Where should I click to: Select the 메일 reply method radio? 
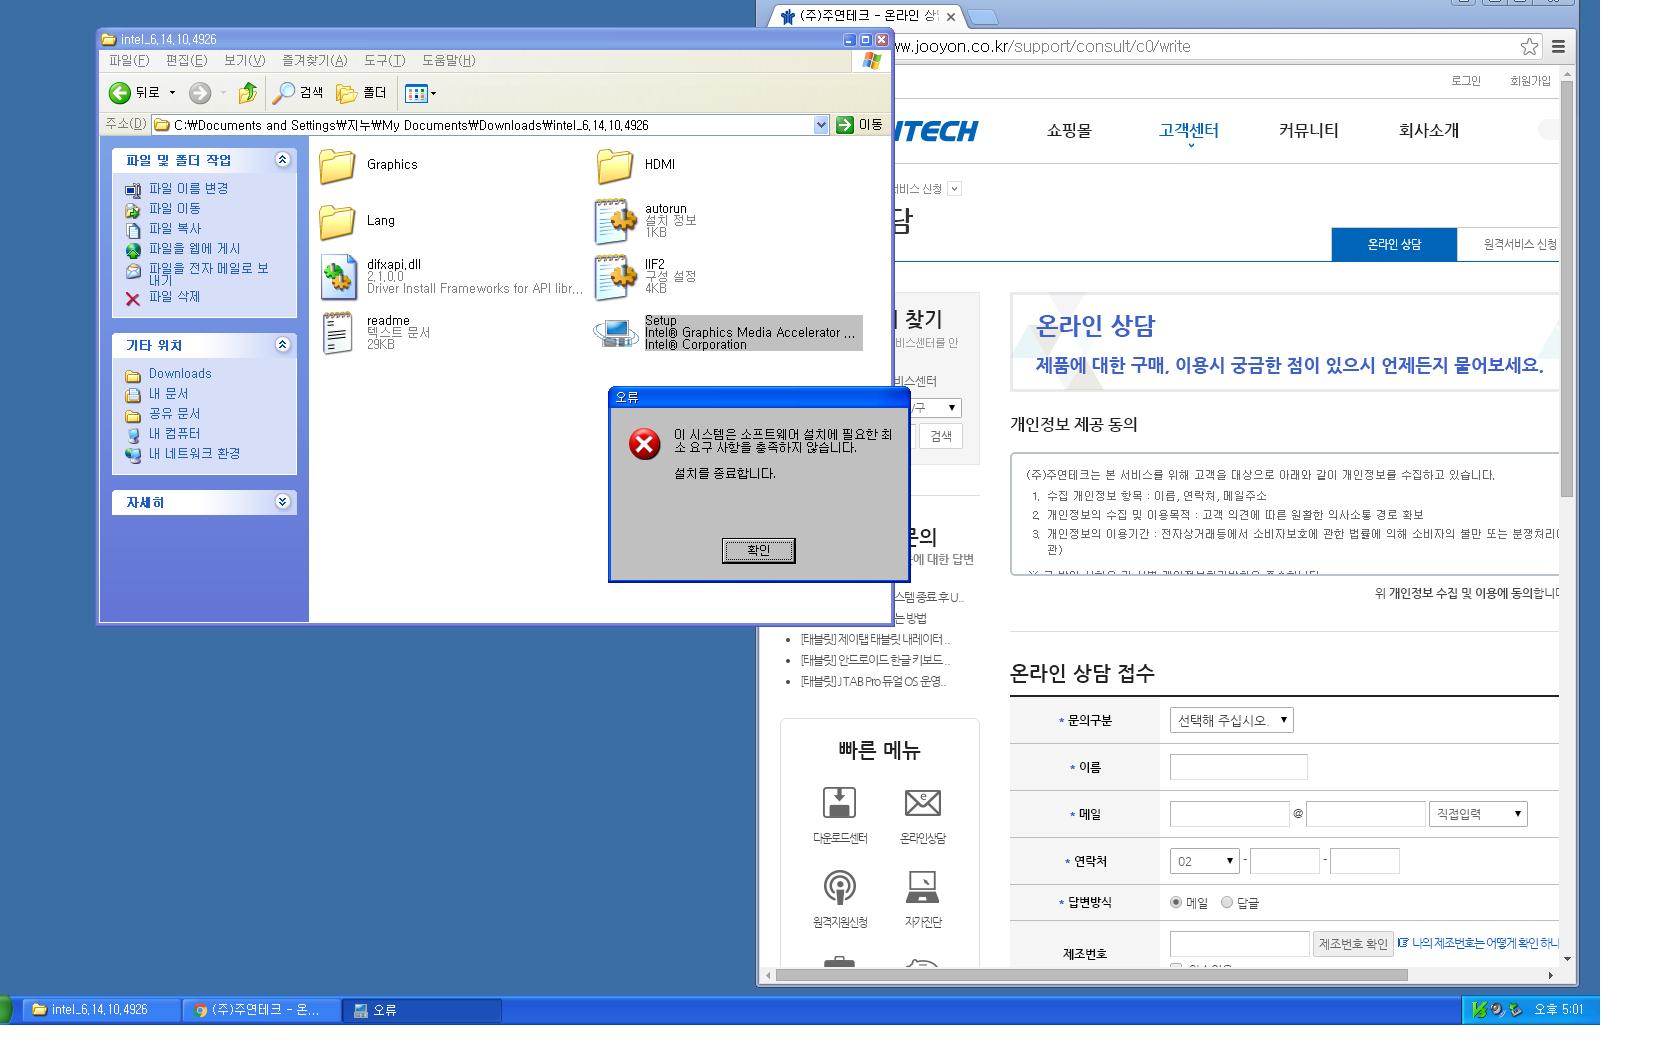pos(1176,903)
